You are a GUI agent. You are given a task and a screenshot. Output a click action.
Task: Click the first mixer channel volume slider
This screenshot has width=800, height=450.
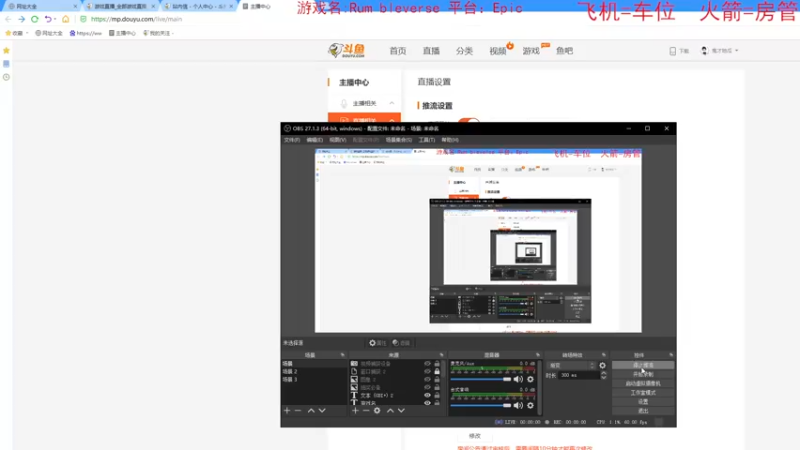click(x=481, y=379)
